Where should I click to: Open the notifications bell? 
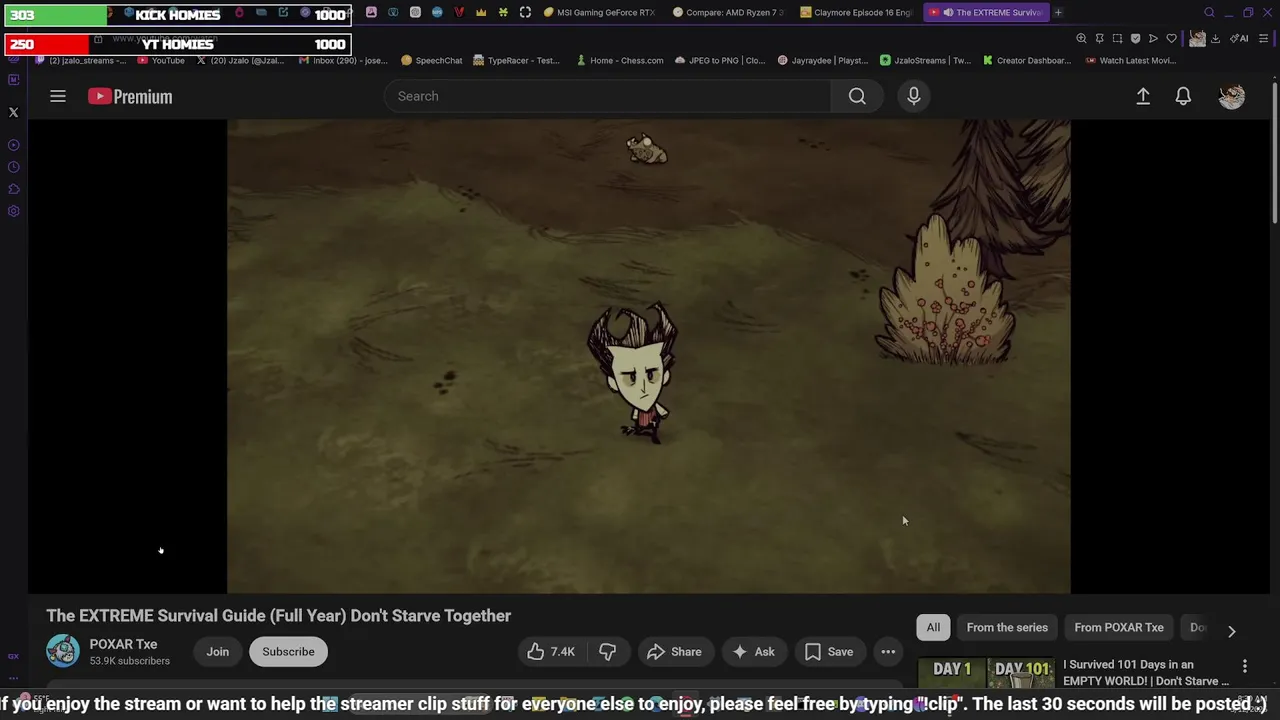point(1183,96)
